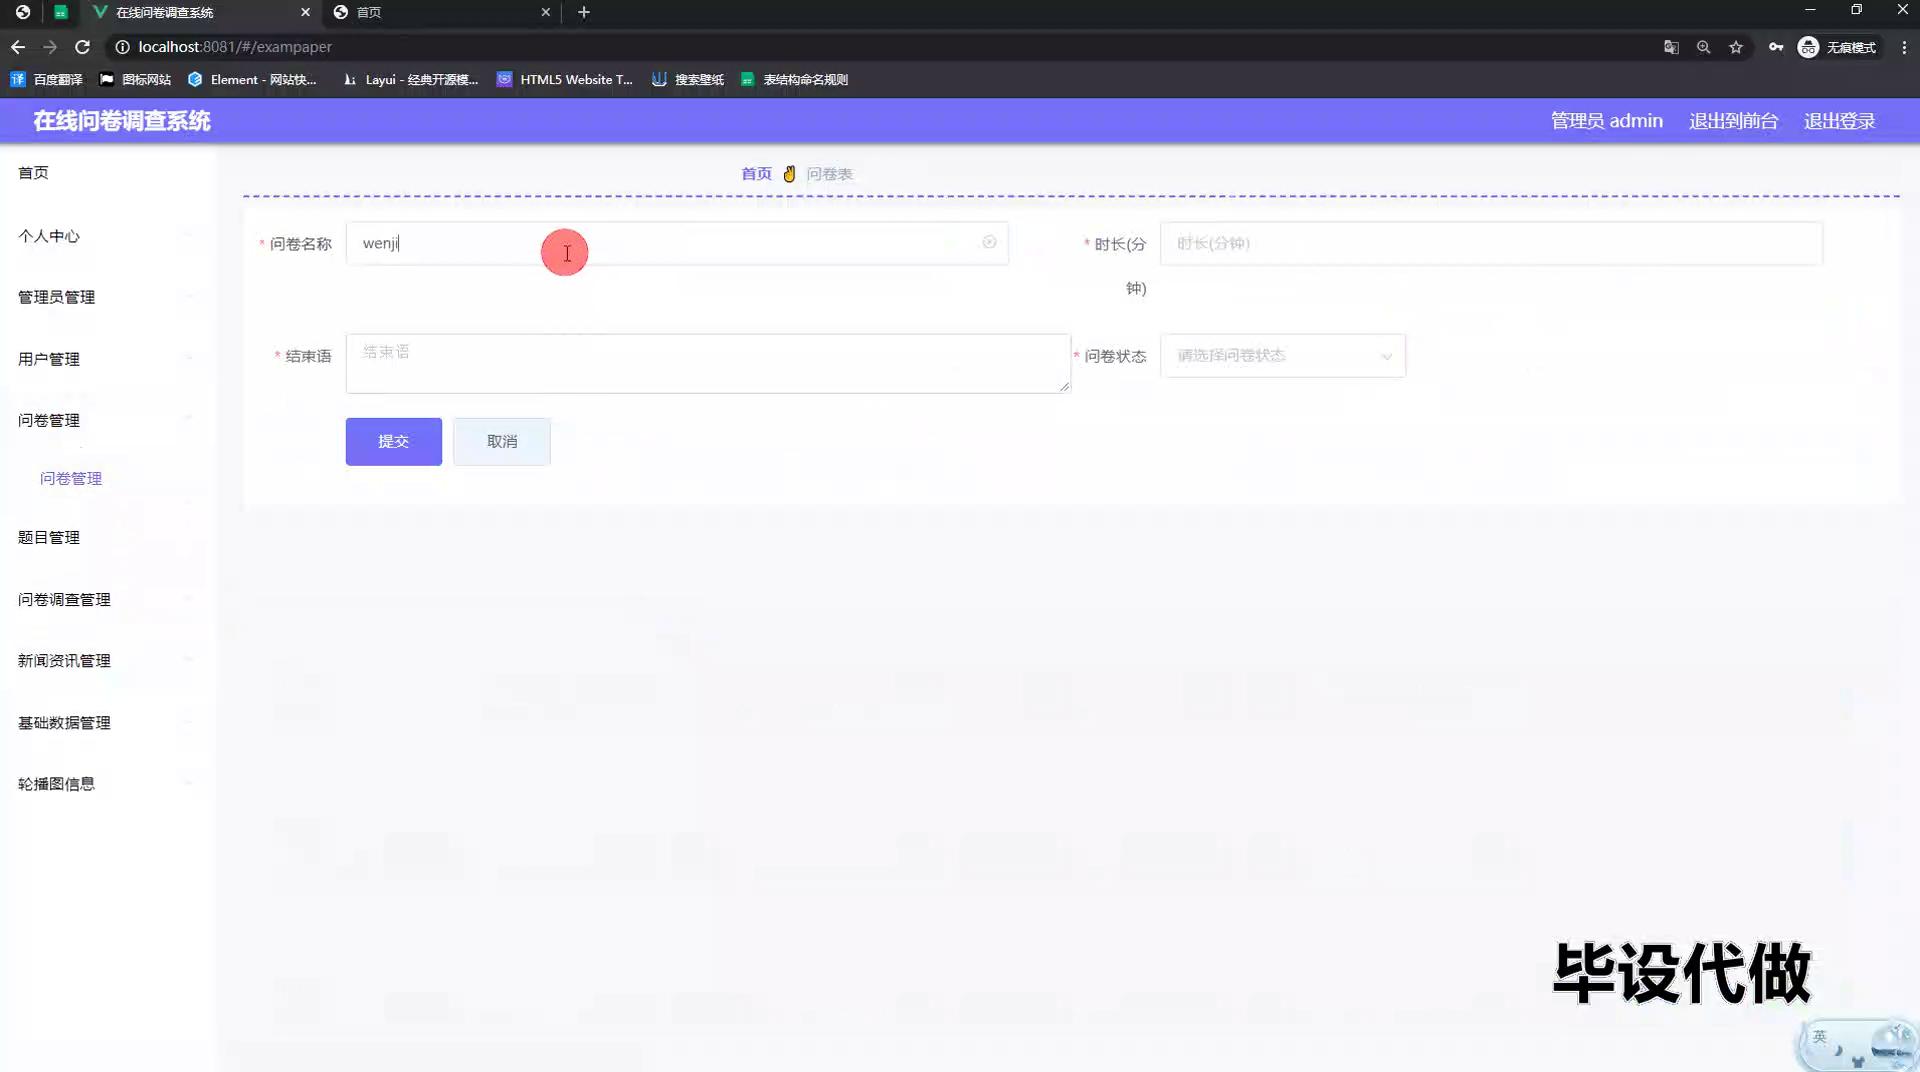Click the 时长(分钟) input field

coord(1490,243)
